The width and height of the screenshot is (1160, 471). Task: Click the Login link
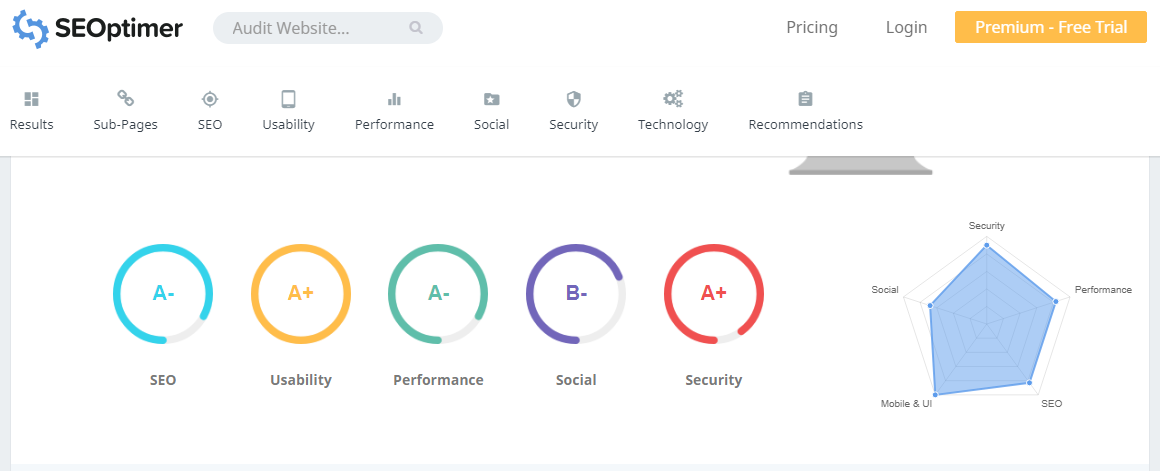point(906,27)
